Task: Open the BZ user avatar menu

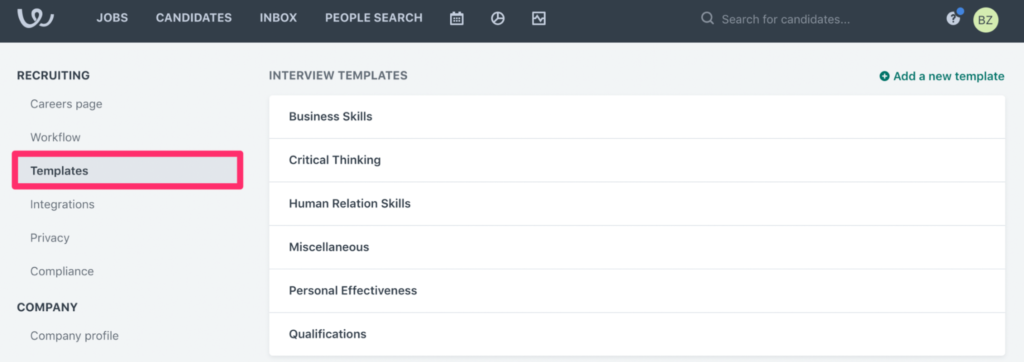Action: 985,20
